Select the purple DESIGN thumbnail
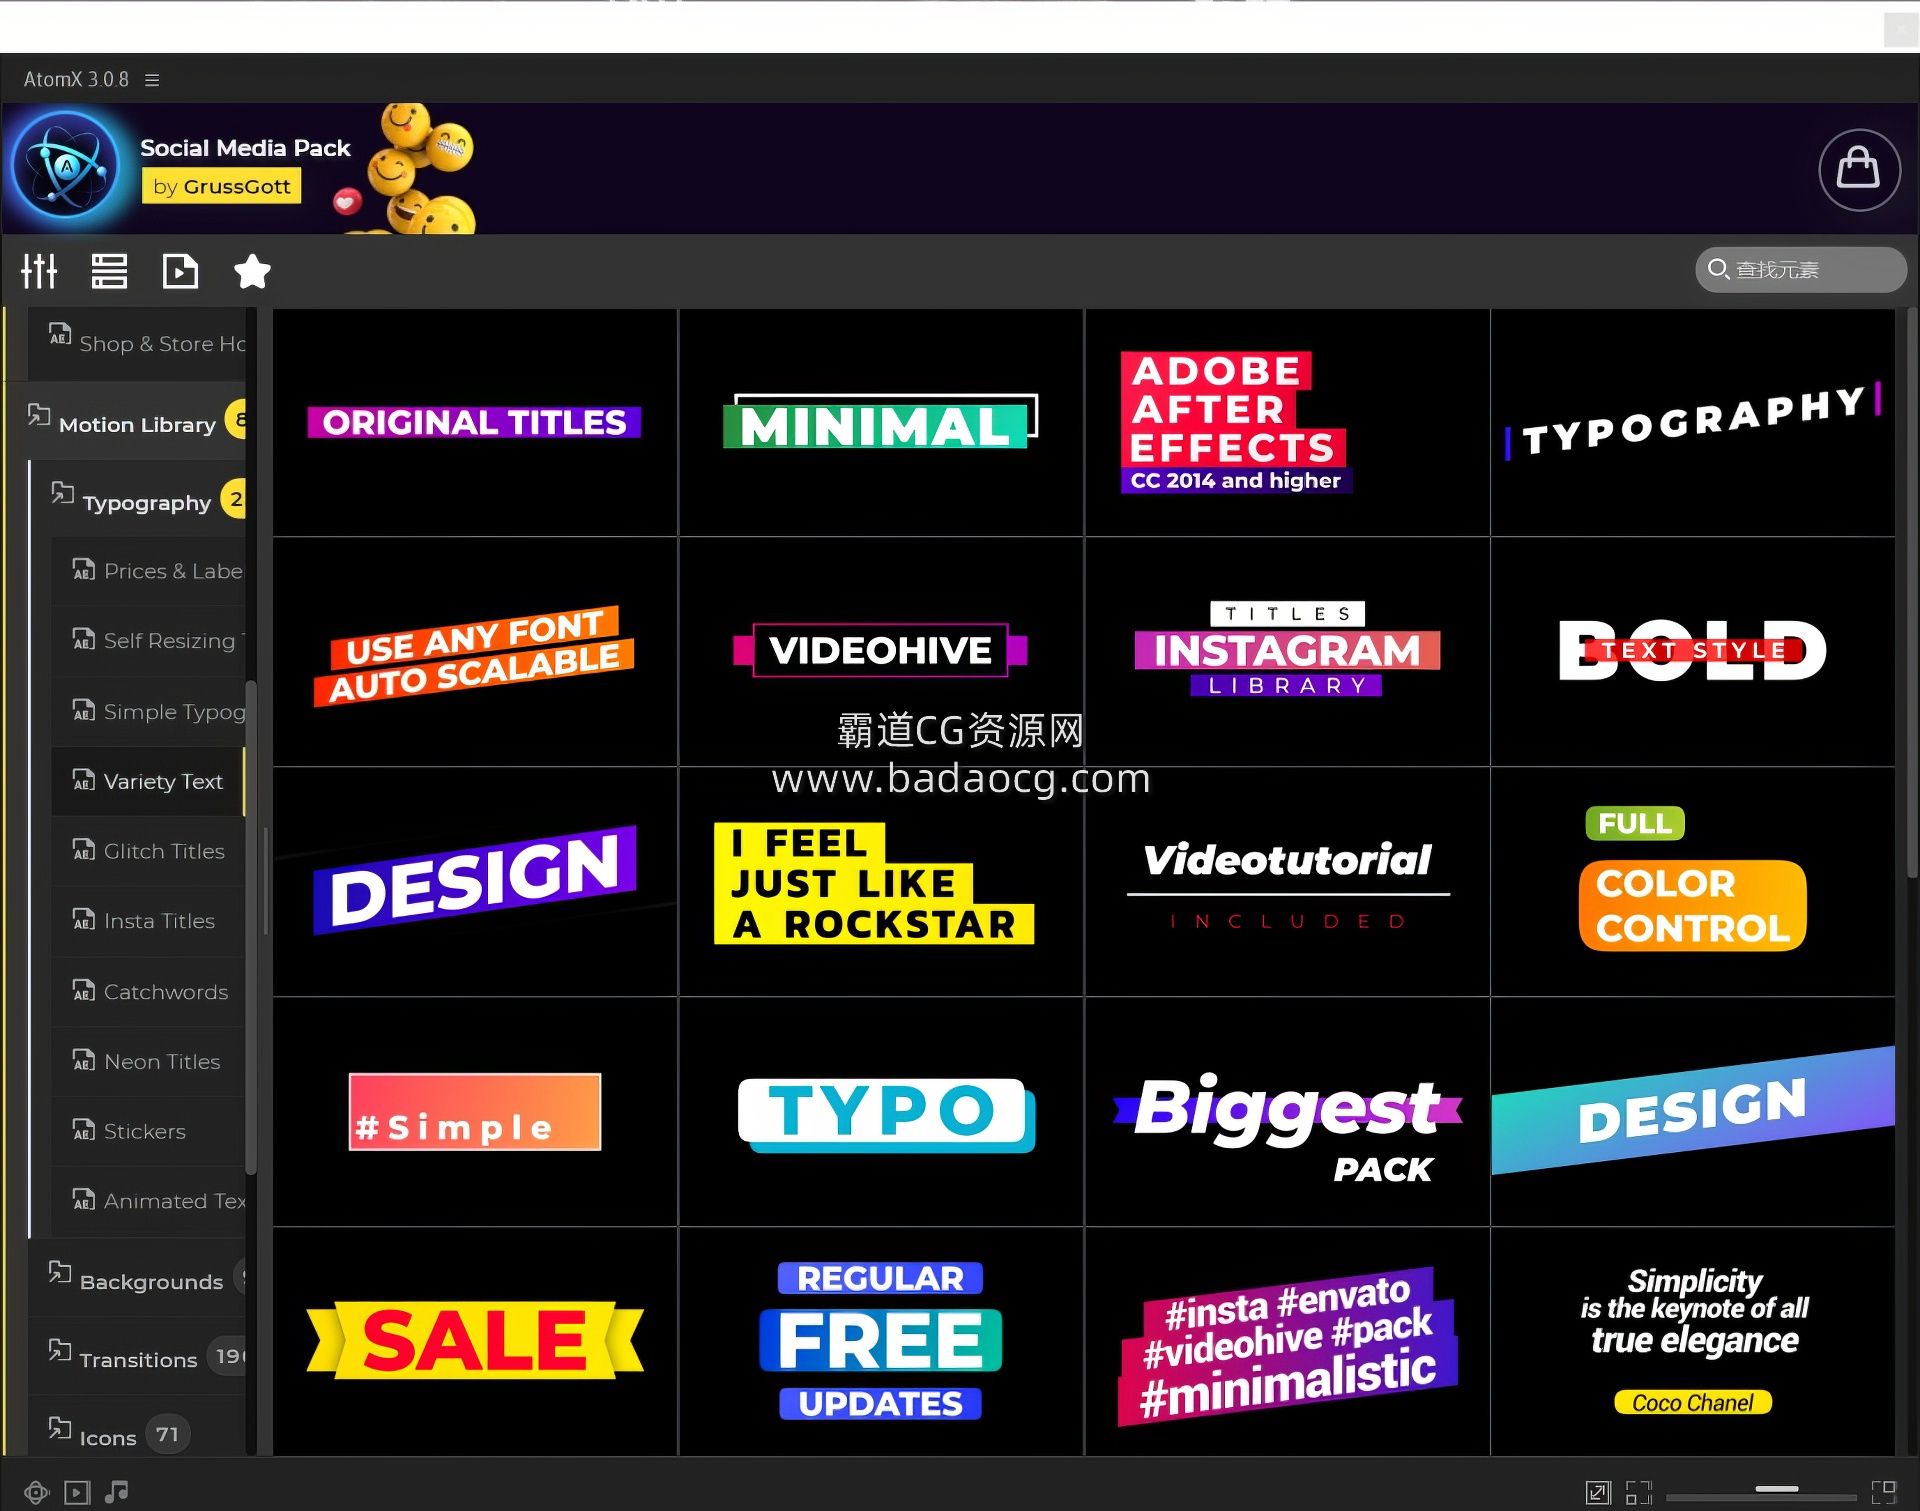Screen dimensions: 1920x1511 click(x=475, y=882)
